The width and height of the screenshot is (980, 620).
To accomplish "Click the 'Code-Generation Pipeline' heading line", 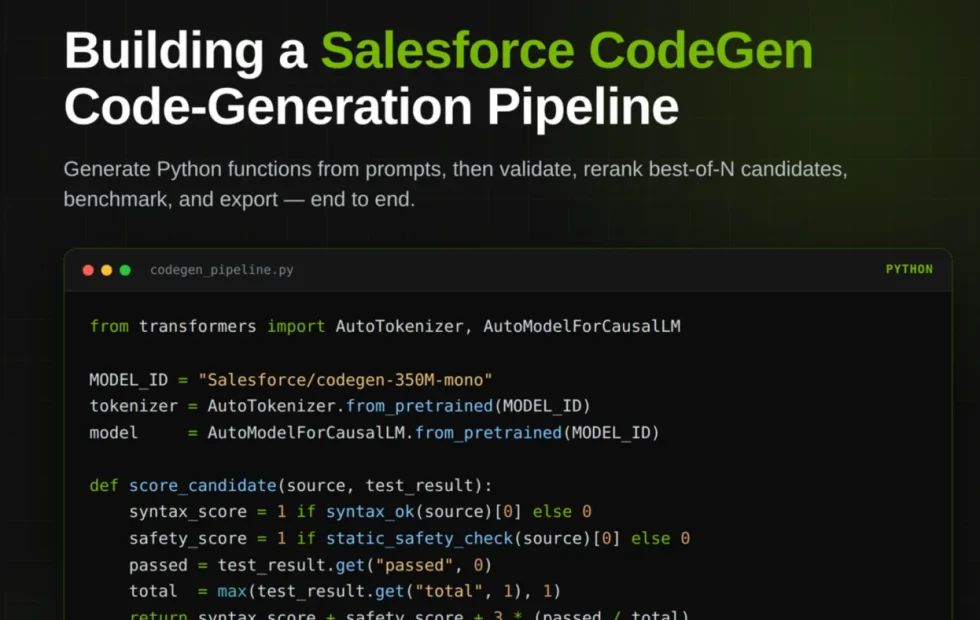I will click(x=371, y=108).
